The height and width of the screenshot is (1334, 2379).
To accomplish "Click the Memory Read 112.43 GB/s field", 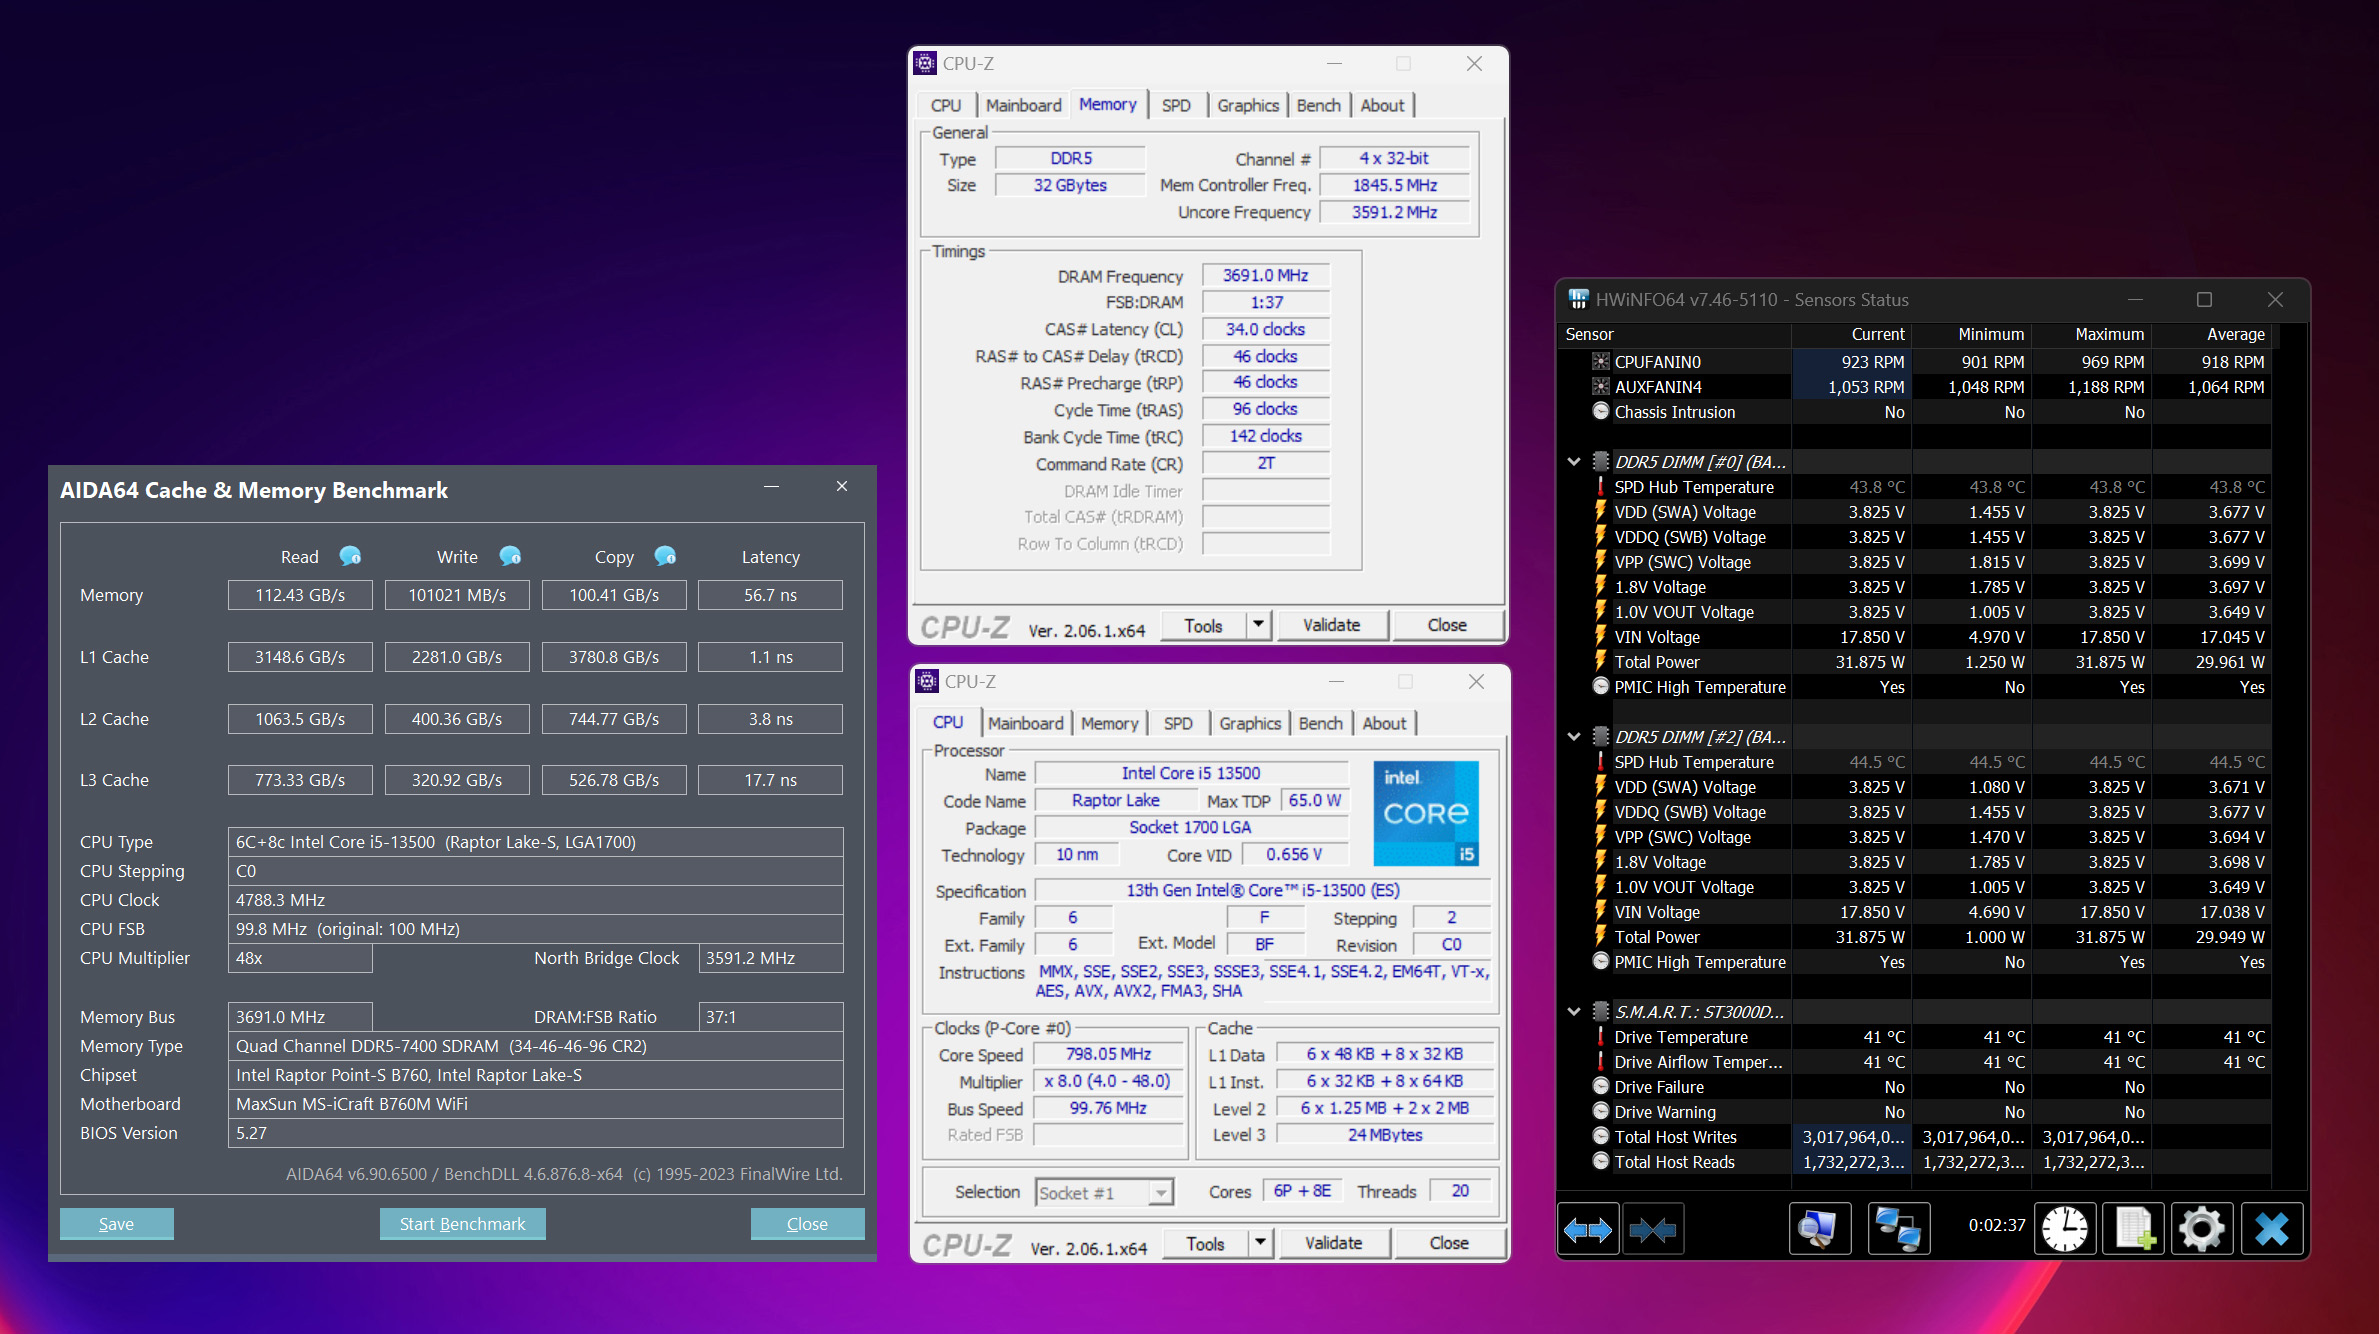I will coord(300,595).
